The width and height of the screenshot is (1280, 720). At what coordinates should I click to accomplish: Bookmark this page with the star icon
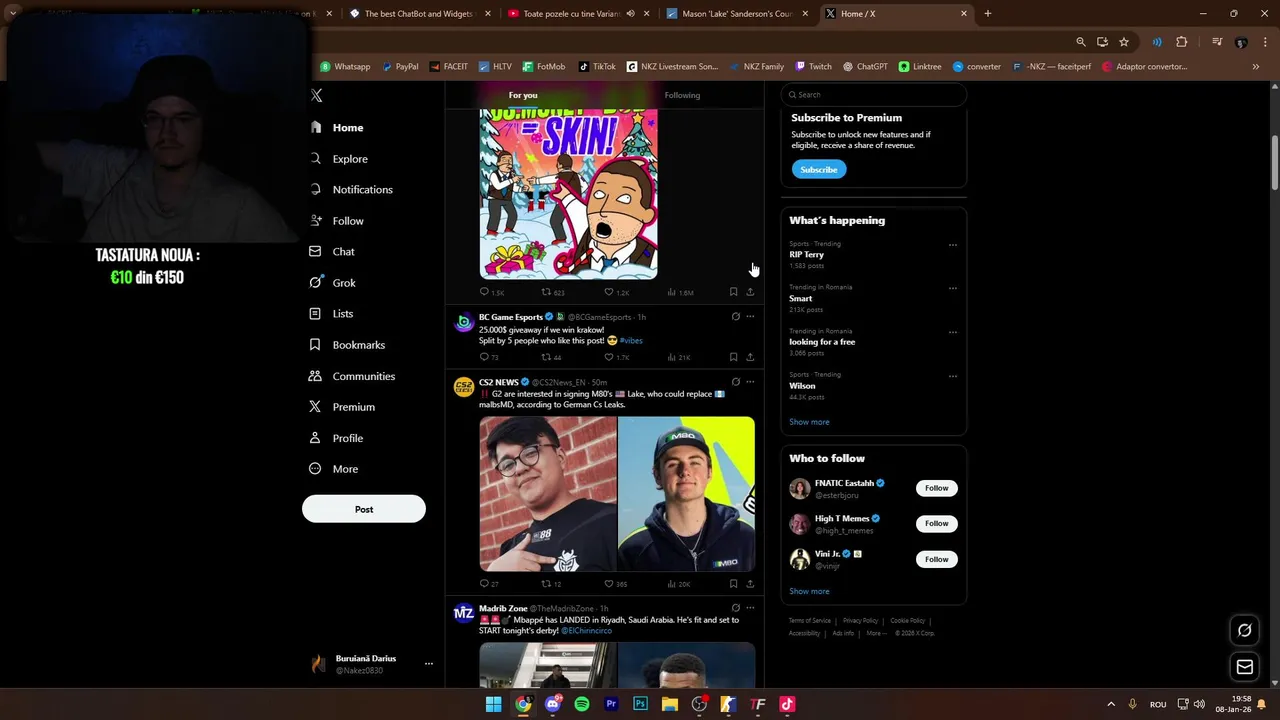pyautogui.click(x=1124, y=42)
